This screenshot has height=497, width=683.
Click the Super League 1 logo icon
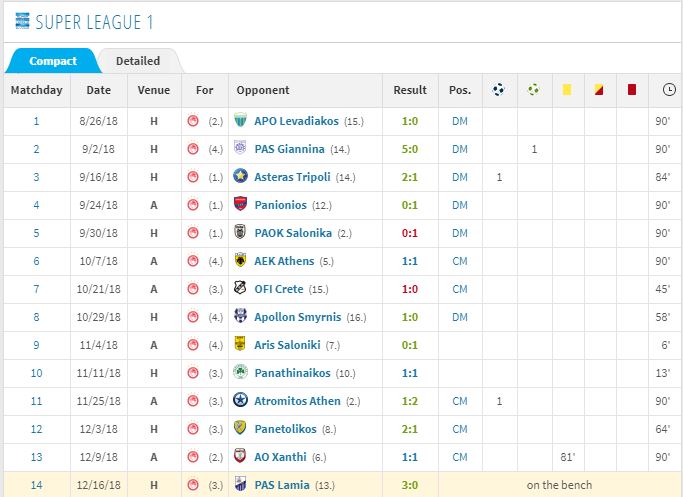point(17,21)
